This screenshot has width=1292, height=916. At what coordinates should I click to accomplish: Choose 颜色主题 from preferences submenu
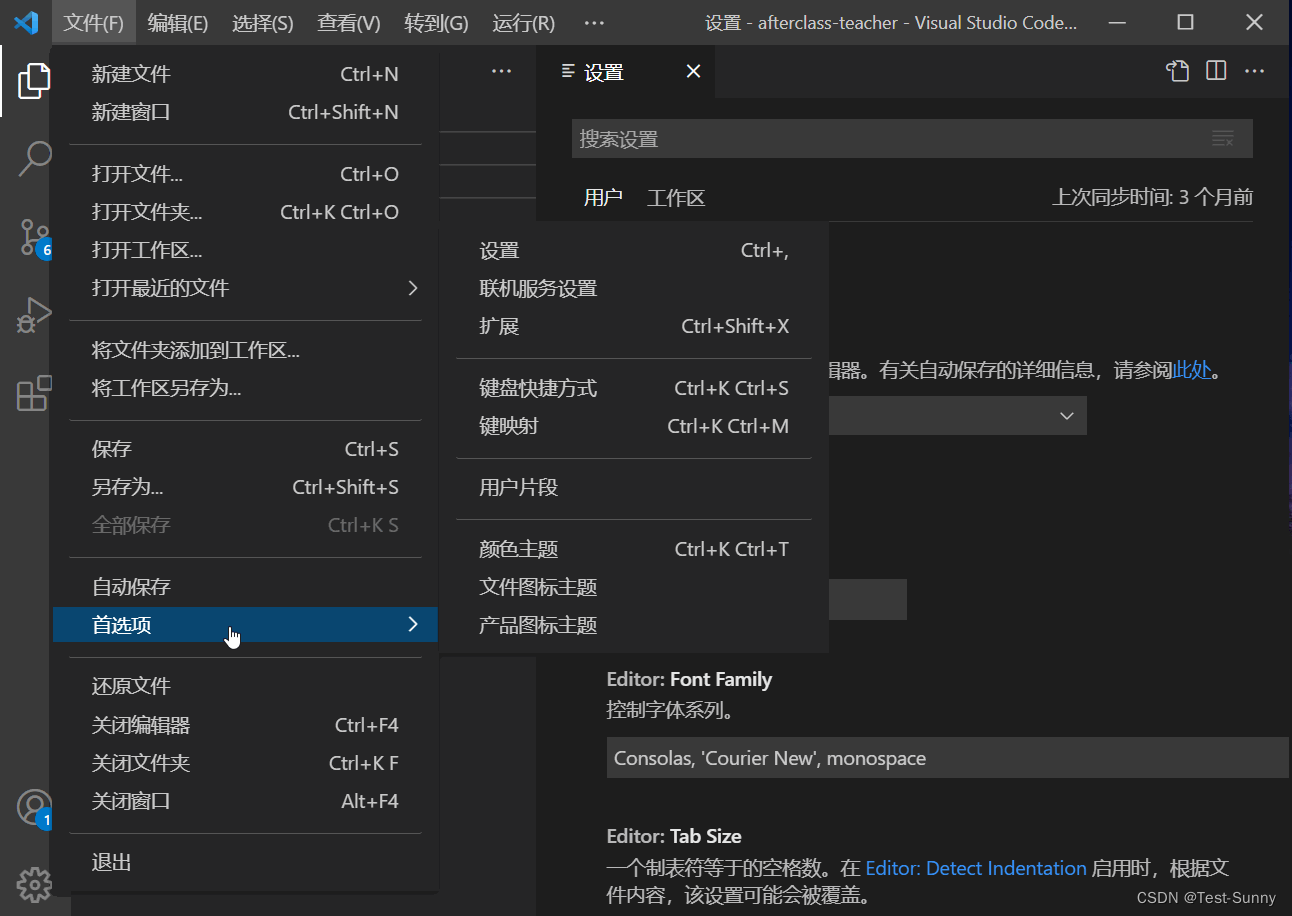pyautogui.click(x=634, y=549)
